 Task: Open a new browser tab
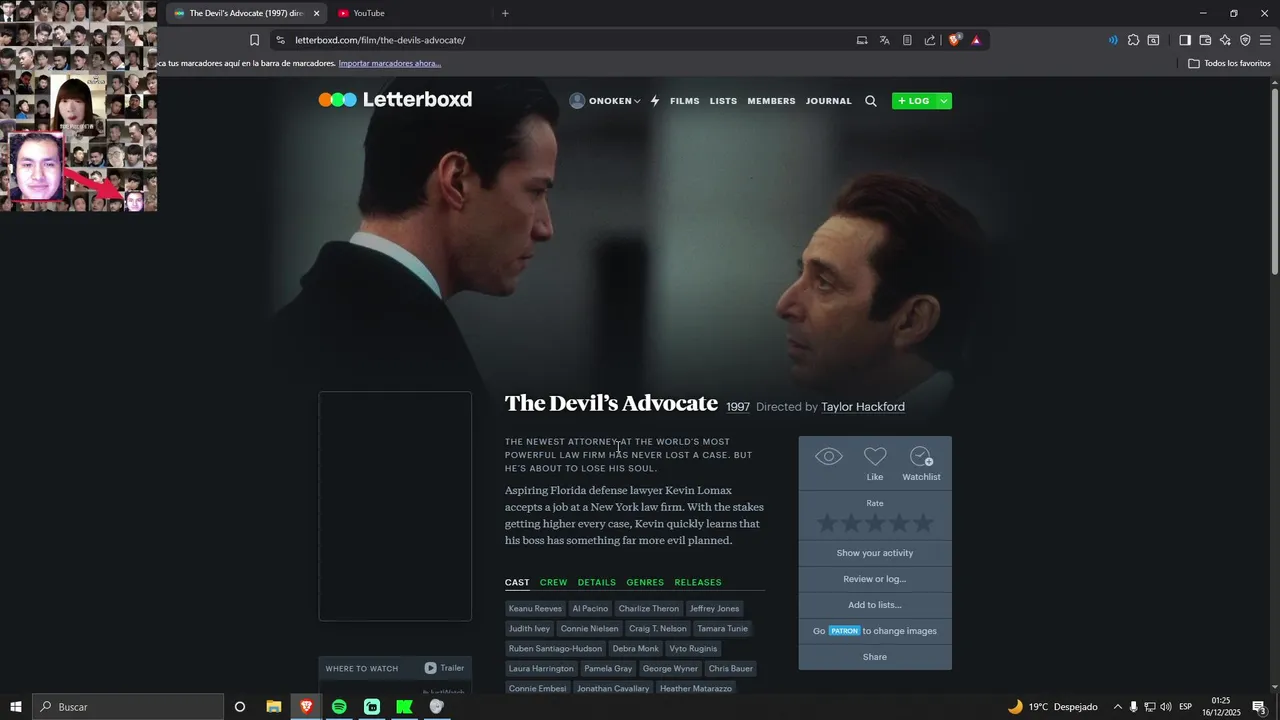[505, 13]
